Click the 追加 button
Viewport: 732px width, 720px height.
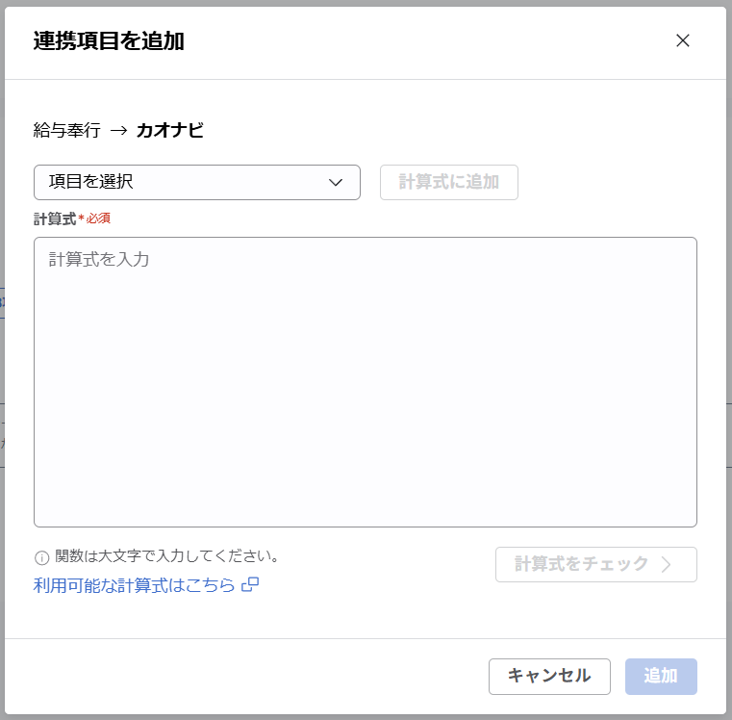coord(661,676)
